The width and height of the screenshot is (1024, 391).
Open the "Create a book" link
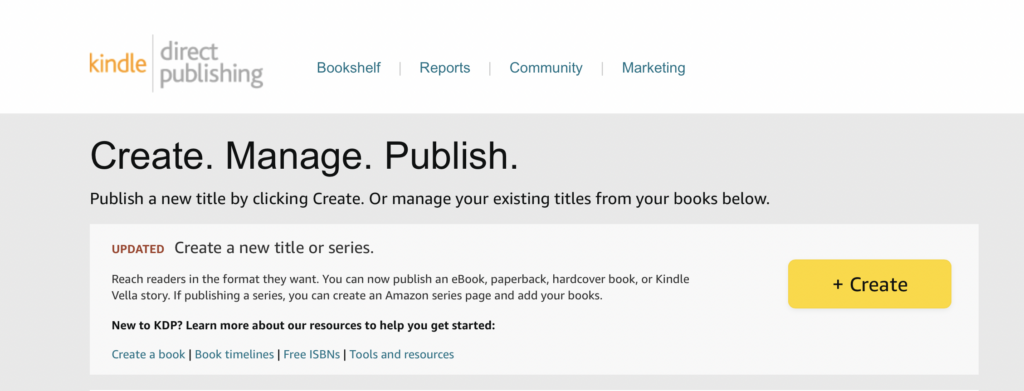(148, 354)
